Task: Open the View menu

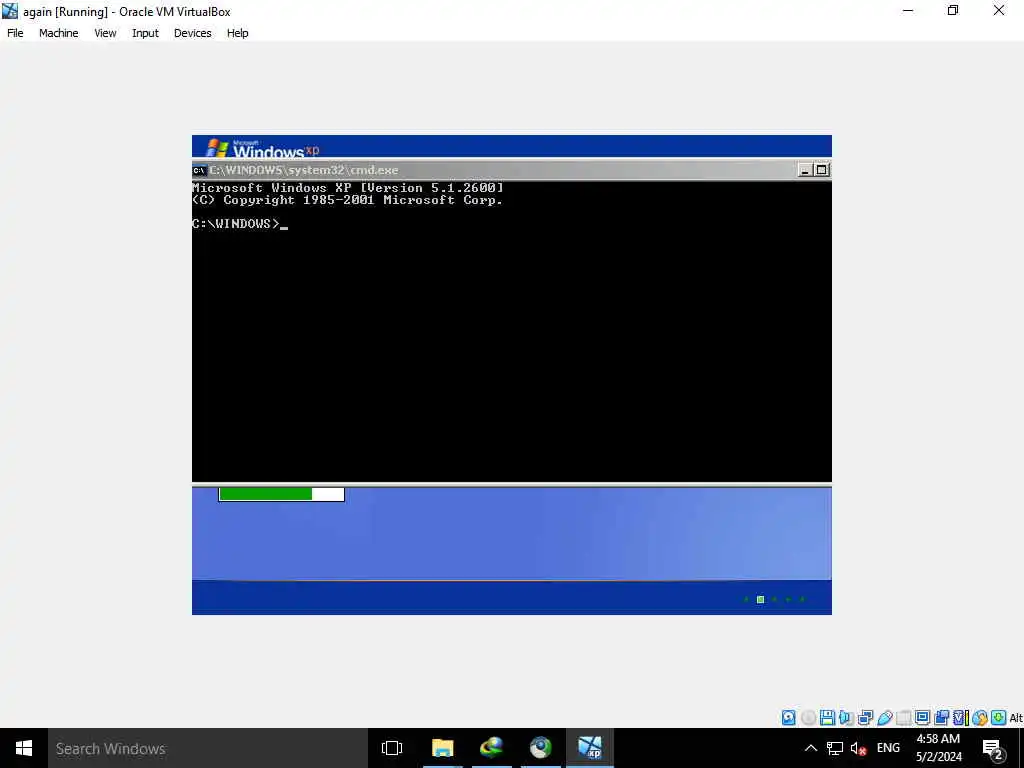Action: tap(105, 33)
